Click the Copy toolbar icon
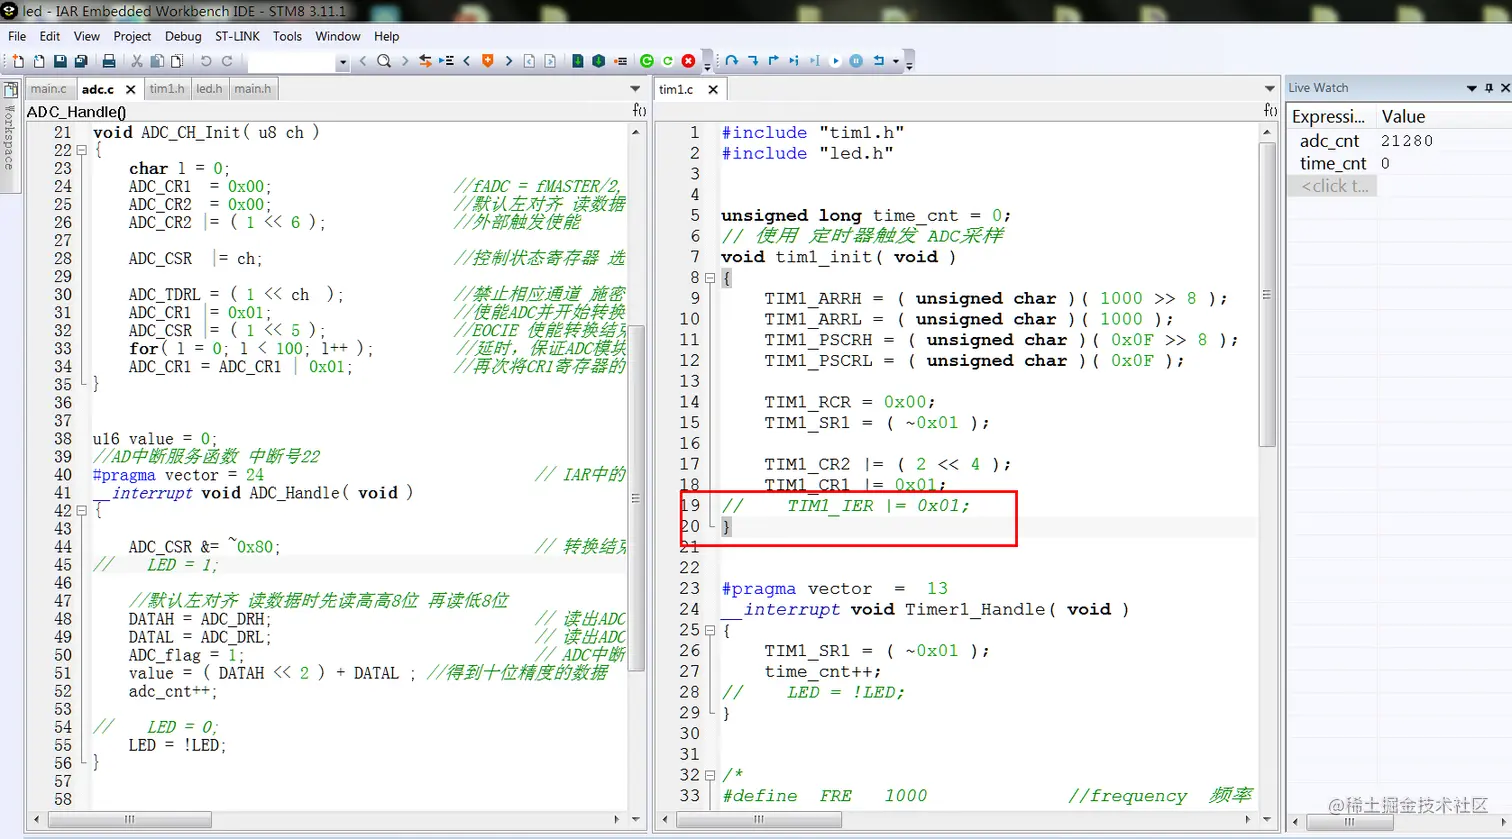Screen dimensions: 1512x839 click(157, 61)
